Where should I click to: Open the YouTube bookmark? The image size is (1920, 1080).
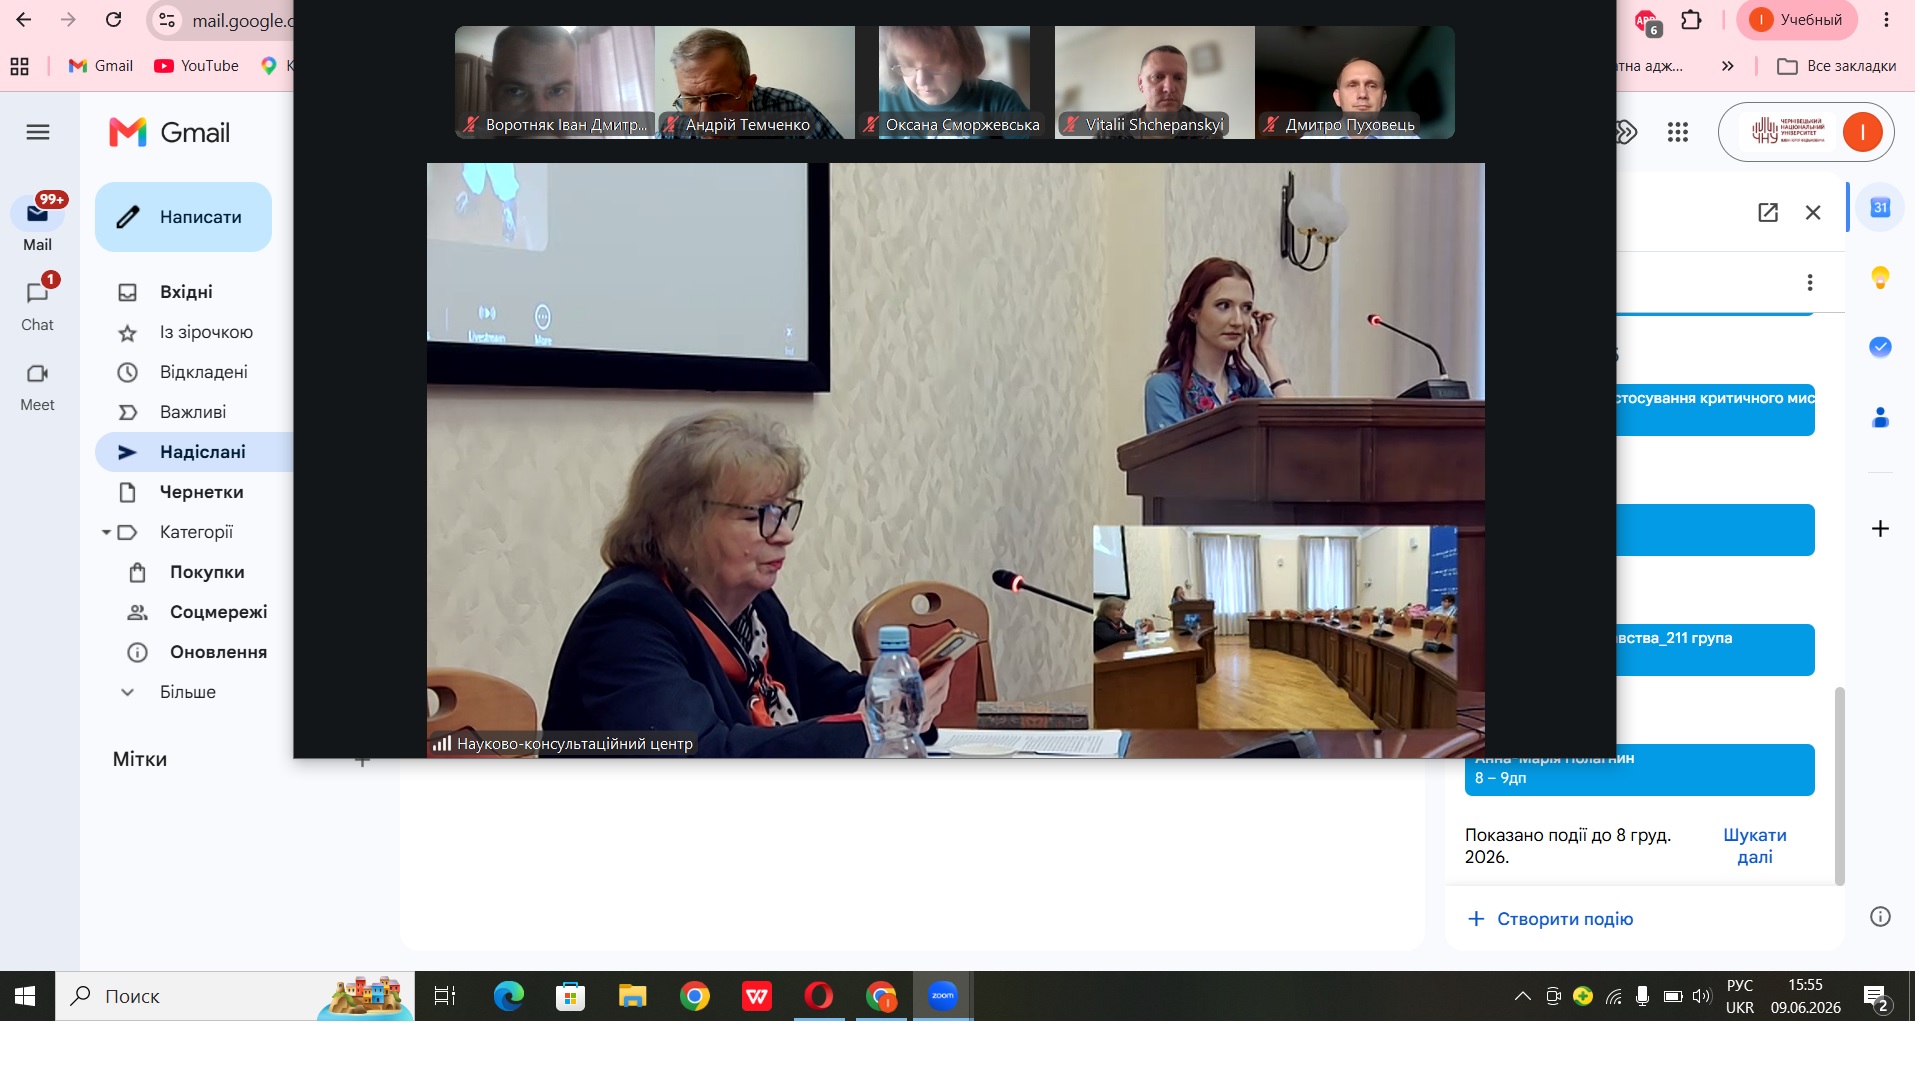(x=196, y=66)
